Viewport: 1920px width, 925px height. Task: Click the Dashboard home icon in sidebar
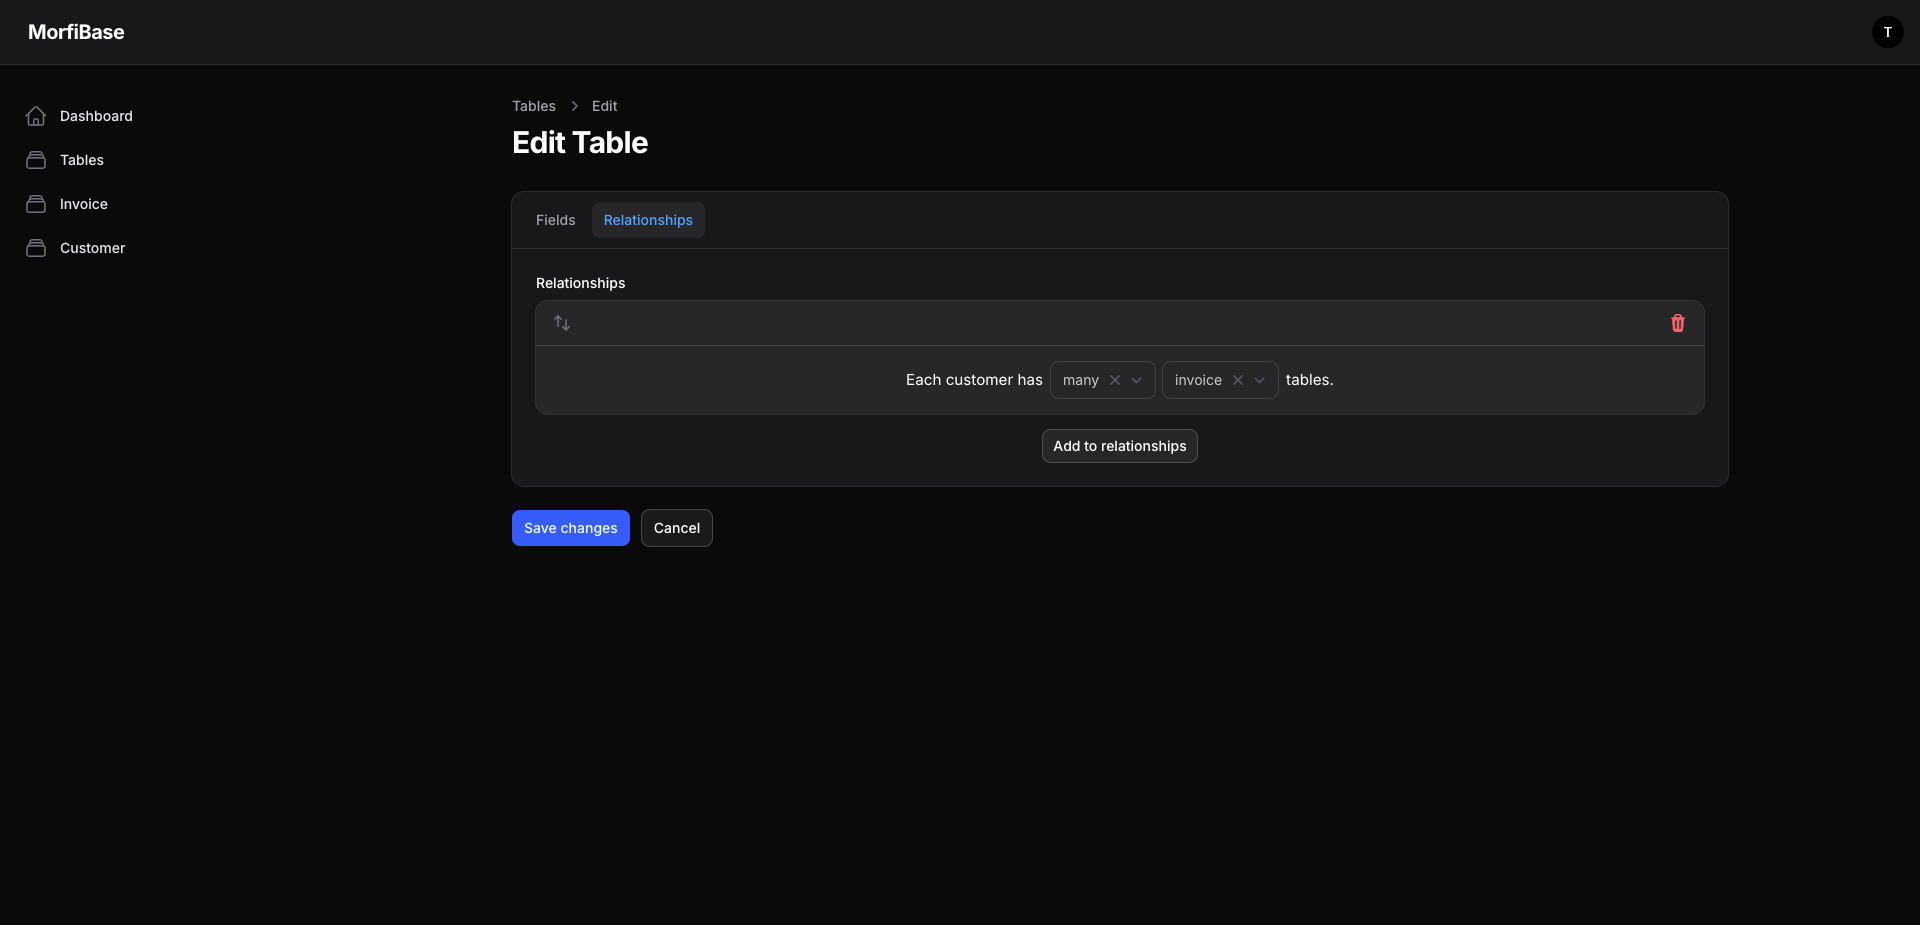(x=36, y=116)
